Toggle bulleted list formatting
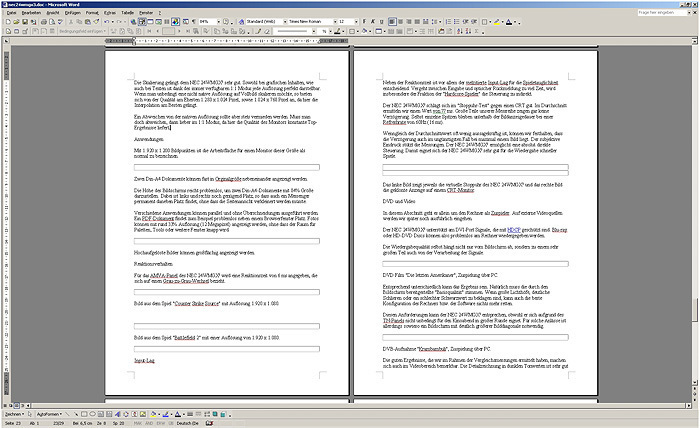 pyautogui.click(x=456, y=21)
